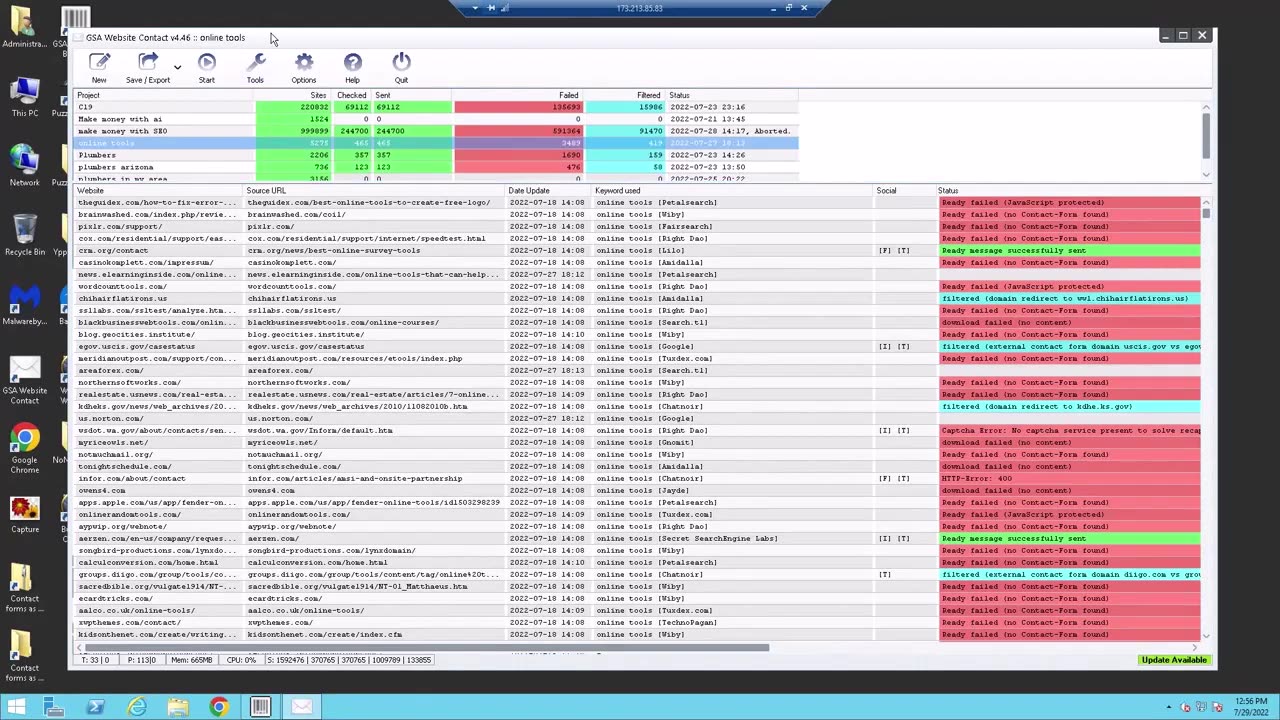Sort projects by Sent column
Image resolution: width=1280 pixels, height=720 pixels.
[412, 95]
